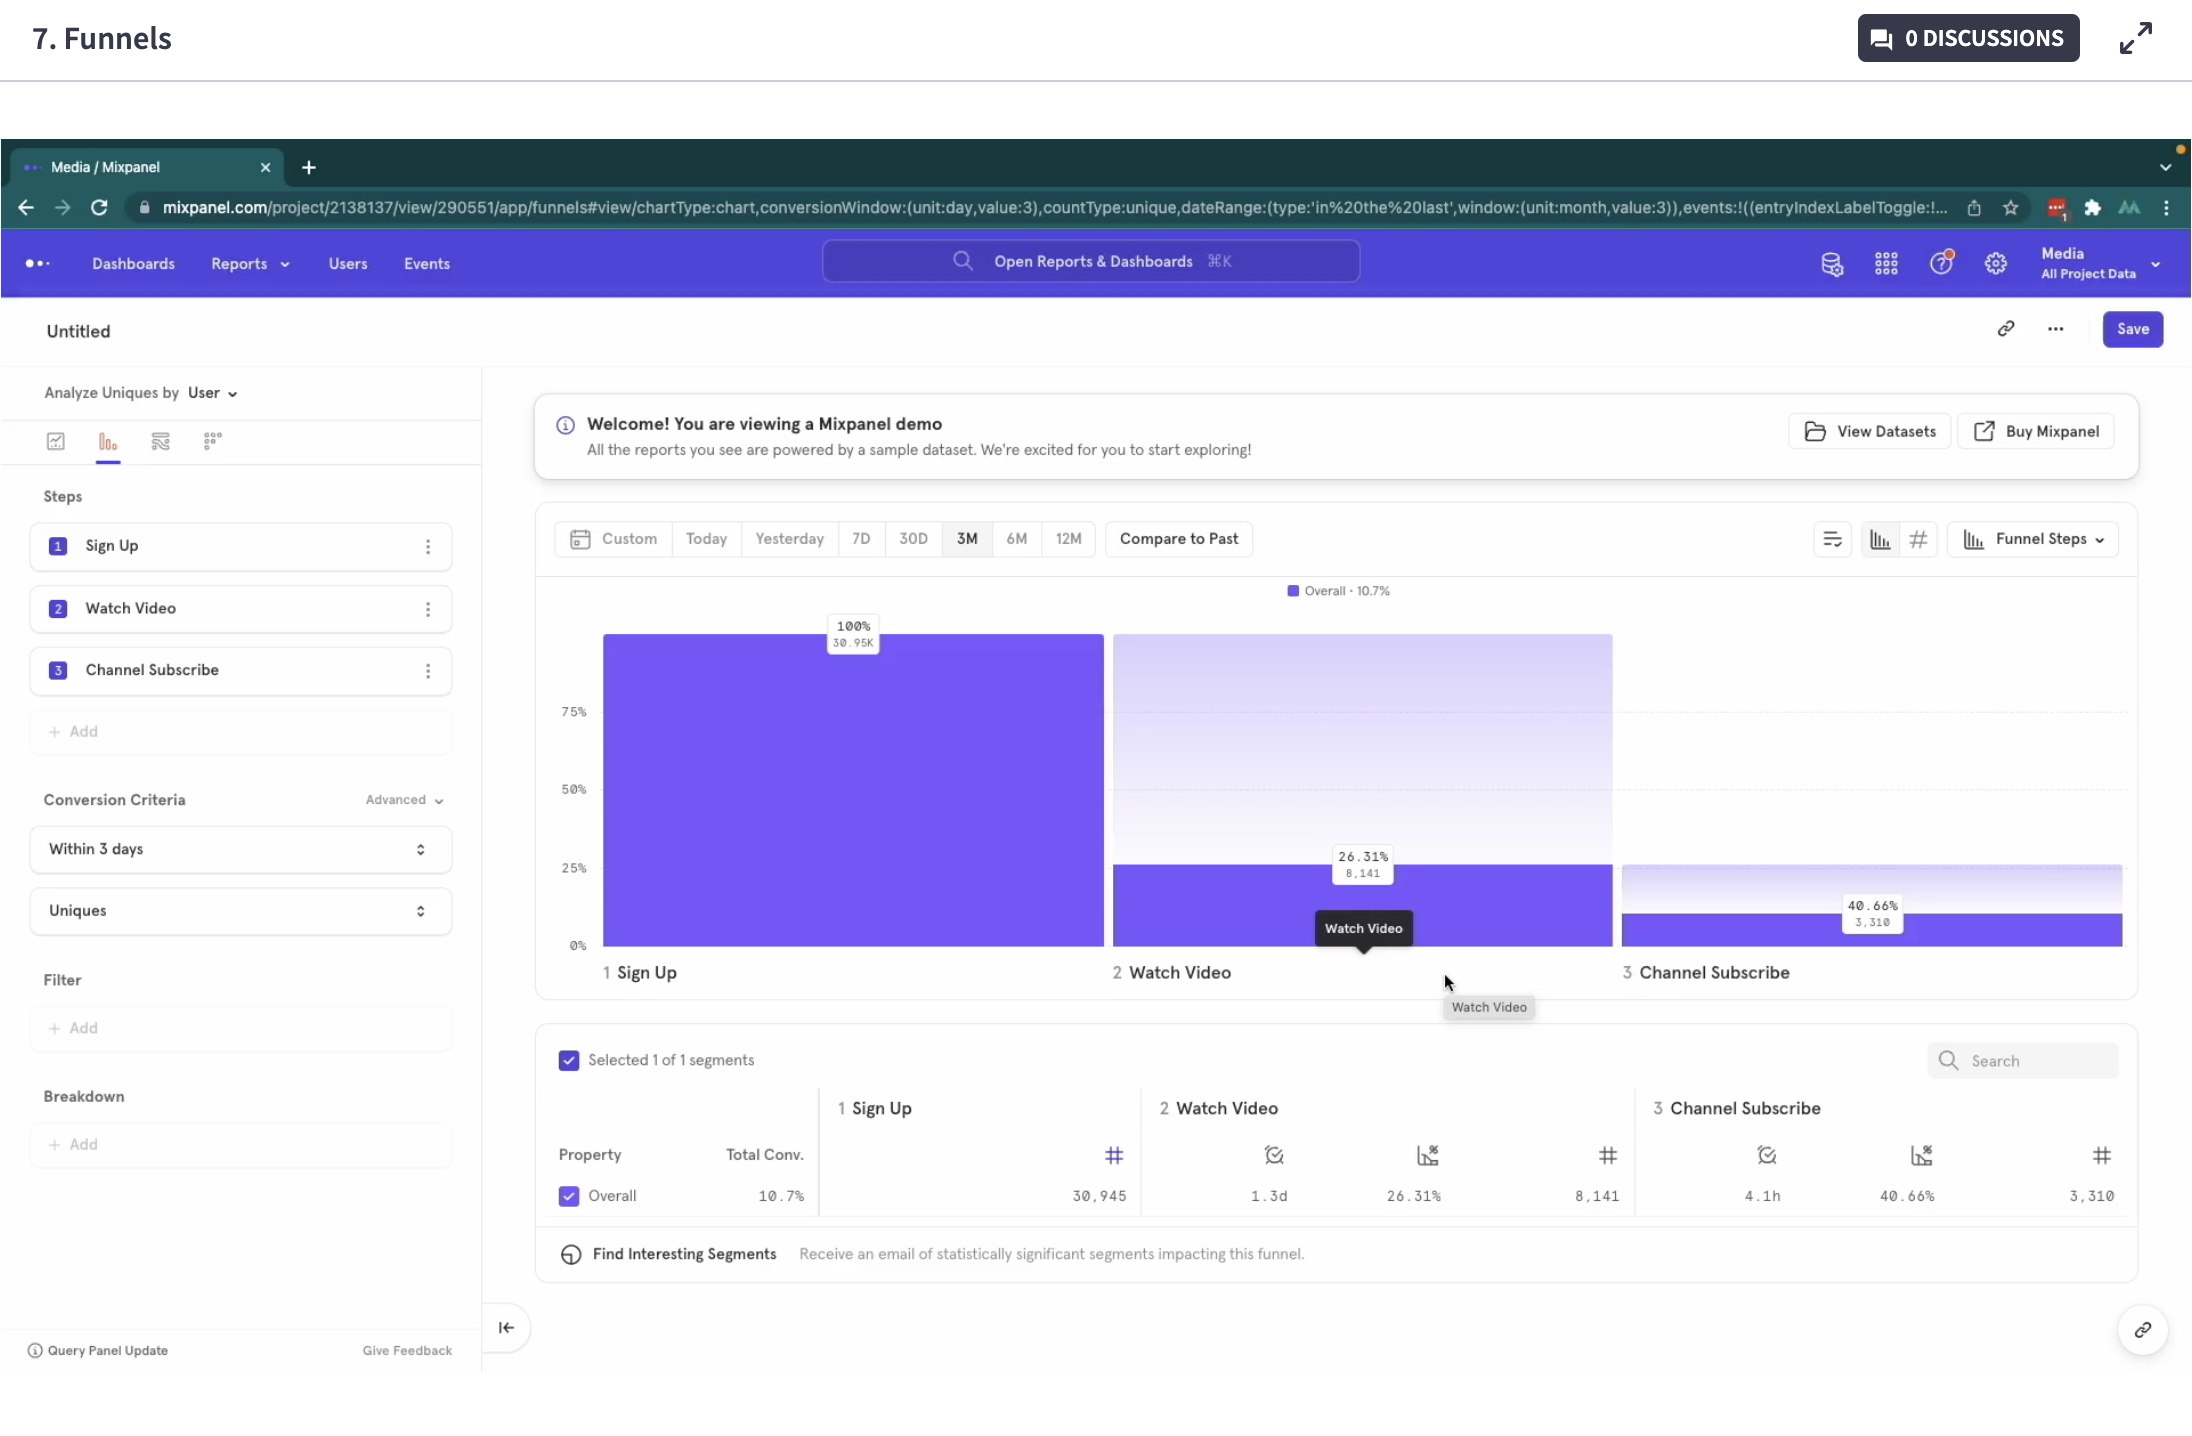The width and height of the screenshot is (2192, 1436).
Task: Click the Channel Subscribe converted bar
Action: (x=1872, y=930)
